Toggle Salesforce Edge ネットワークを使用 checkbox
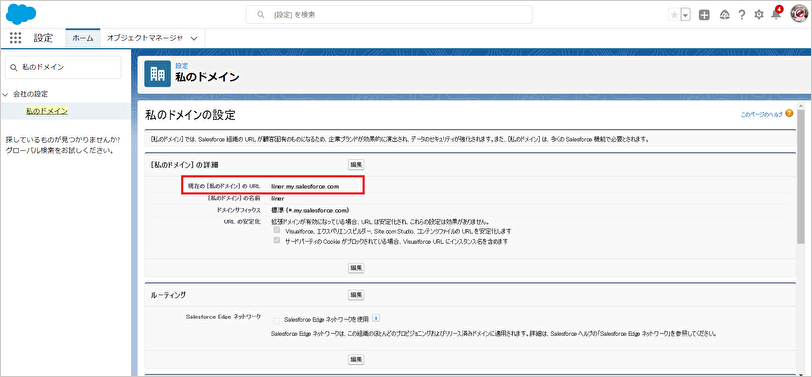Image resolution: width=812 pixels, height=377 pixels. [277, 320]
